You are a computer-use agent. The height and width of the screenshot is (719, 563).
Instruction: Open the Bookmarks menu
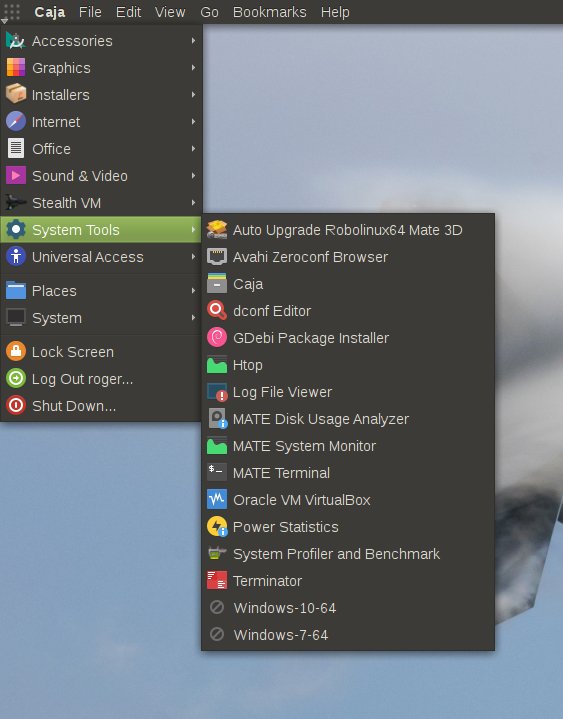coord(269,12)
